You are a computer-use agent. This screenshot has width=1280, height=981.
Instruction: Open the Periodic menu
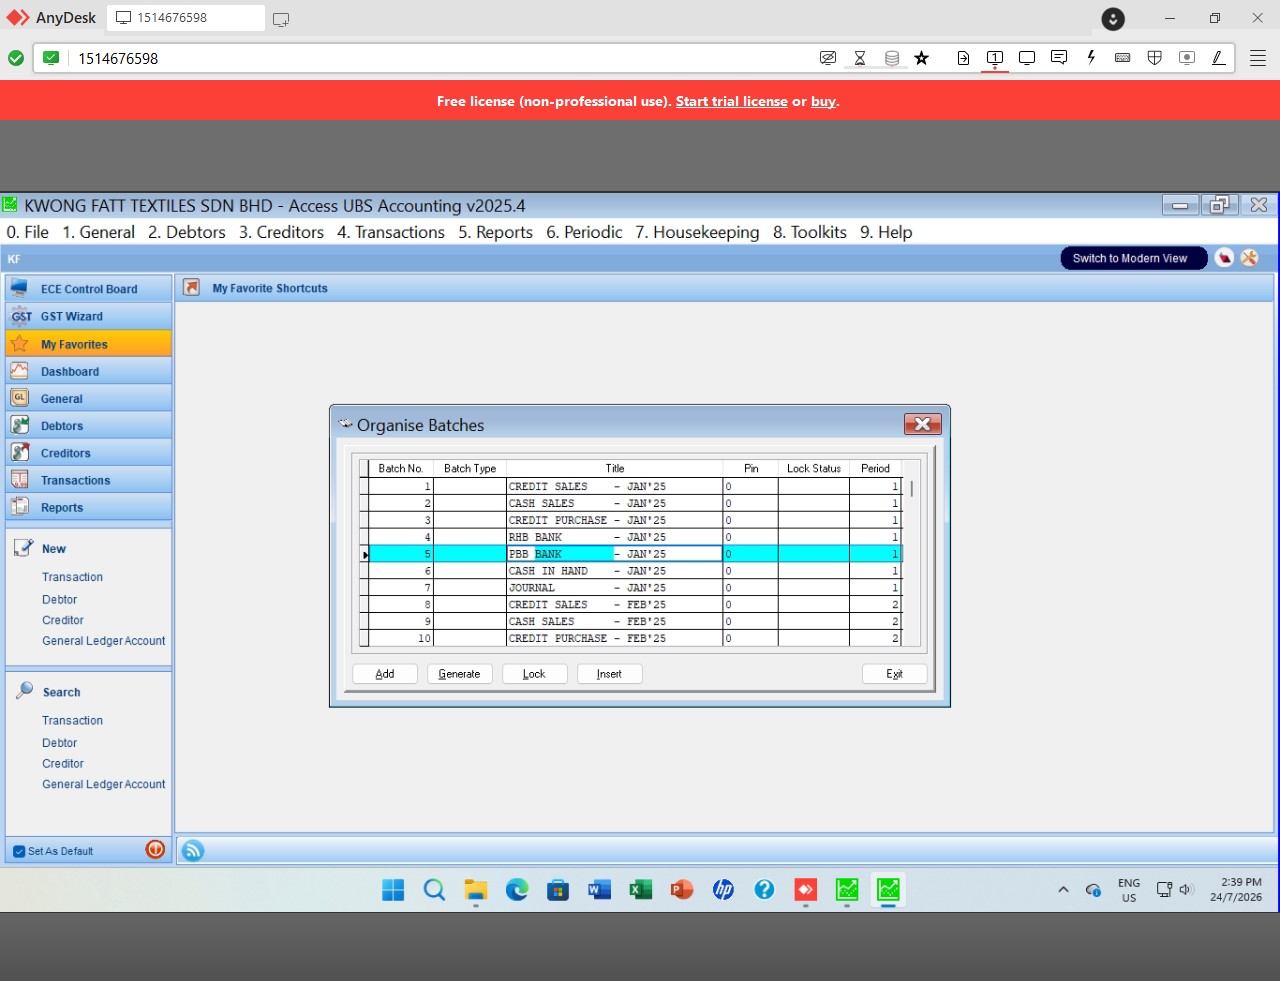[x=584, y=232]
